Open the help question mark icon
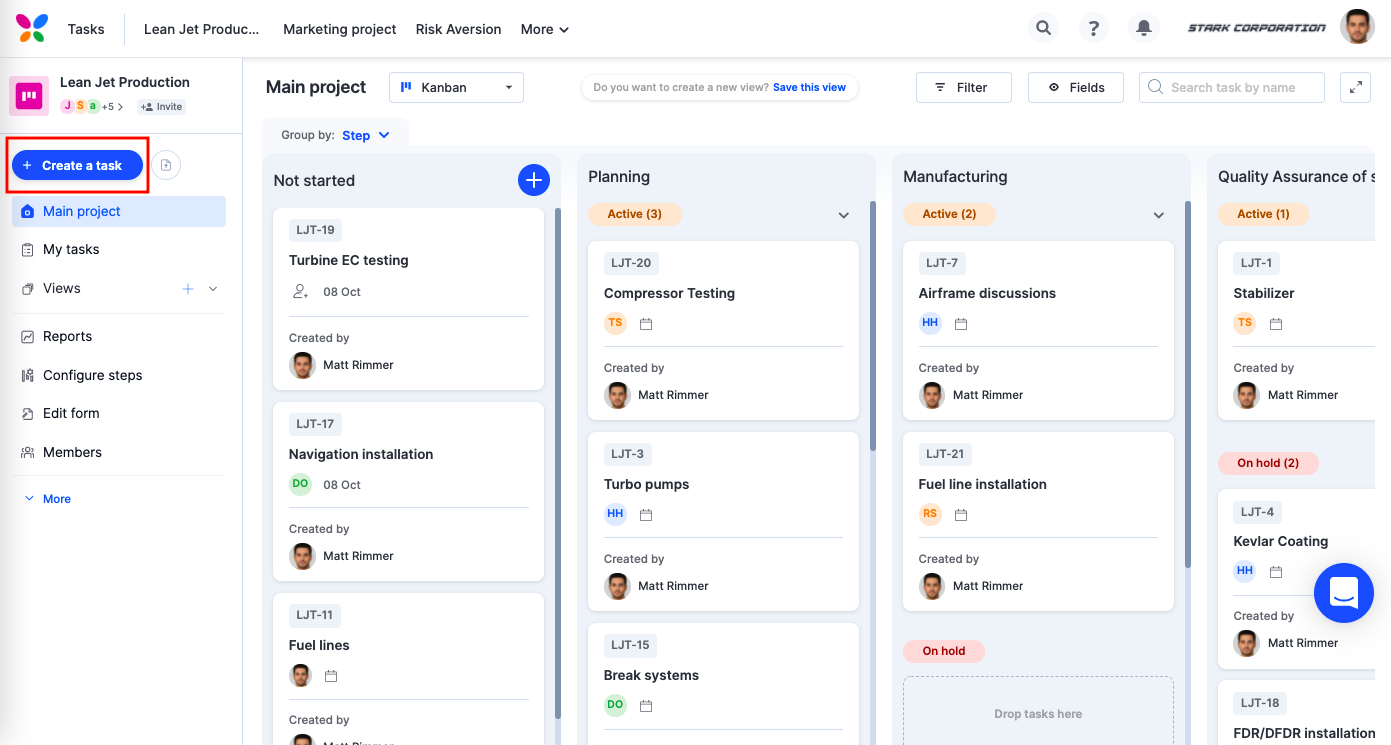1391x745 pixels. click(x=1094, y=28)
